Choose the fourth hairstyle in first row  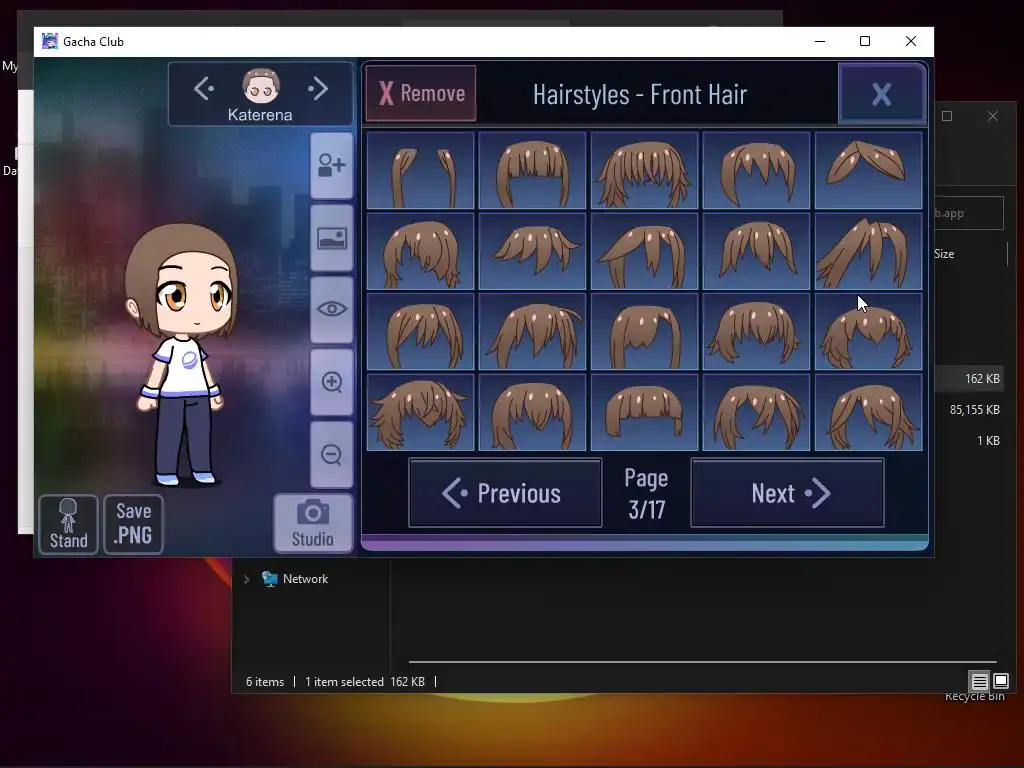pyautogui.click(x=756, y=170)
